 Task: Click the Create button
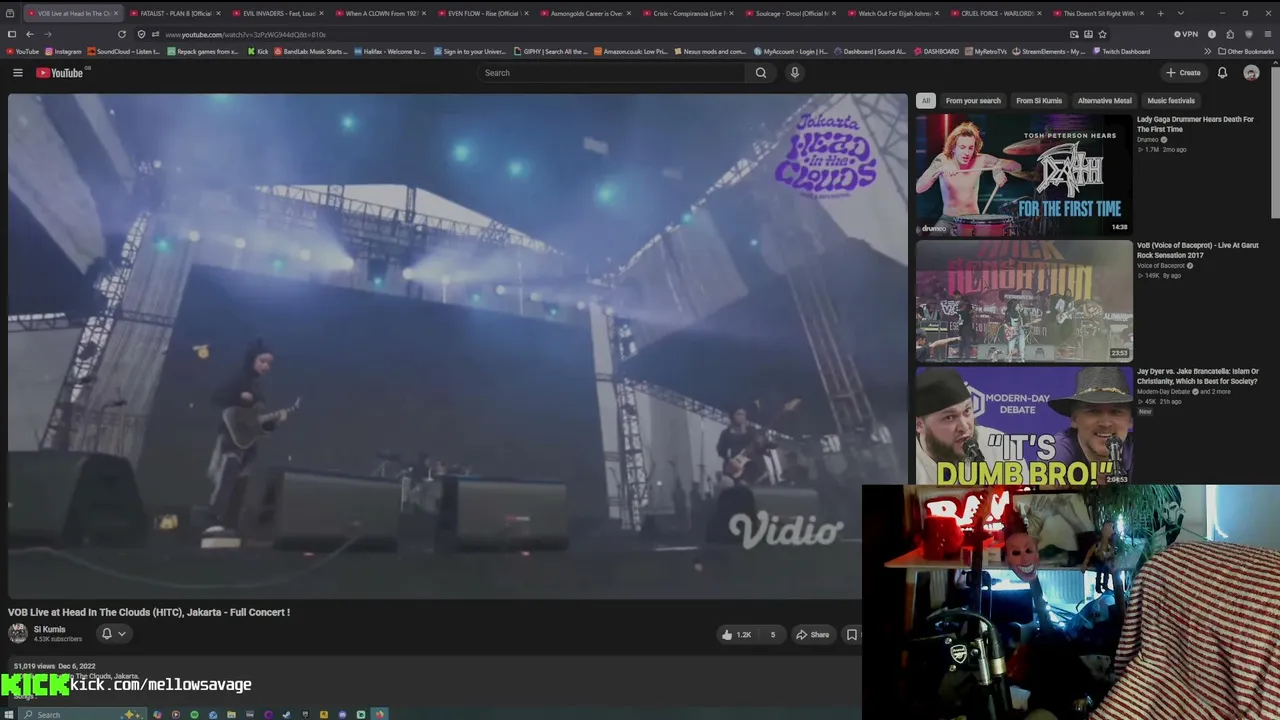coord(1183,73)
